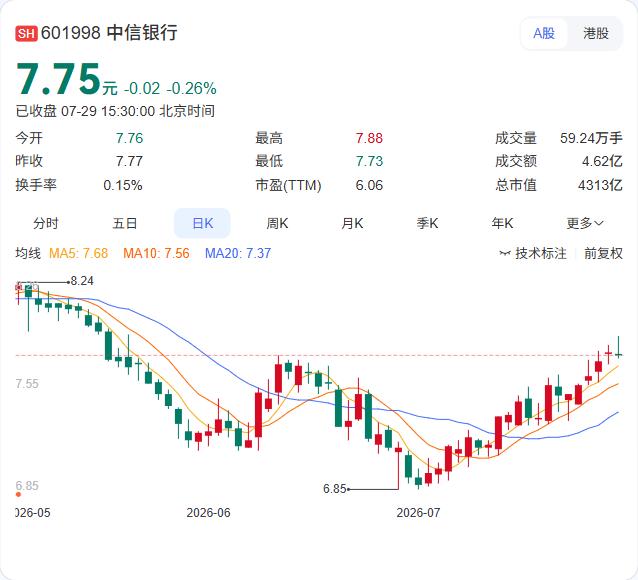Click the 最低 value 7.73

tap(369, 162)
